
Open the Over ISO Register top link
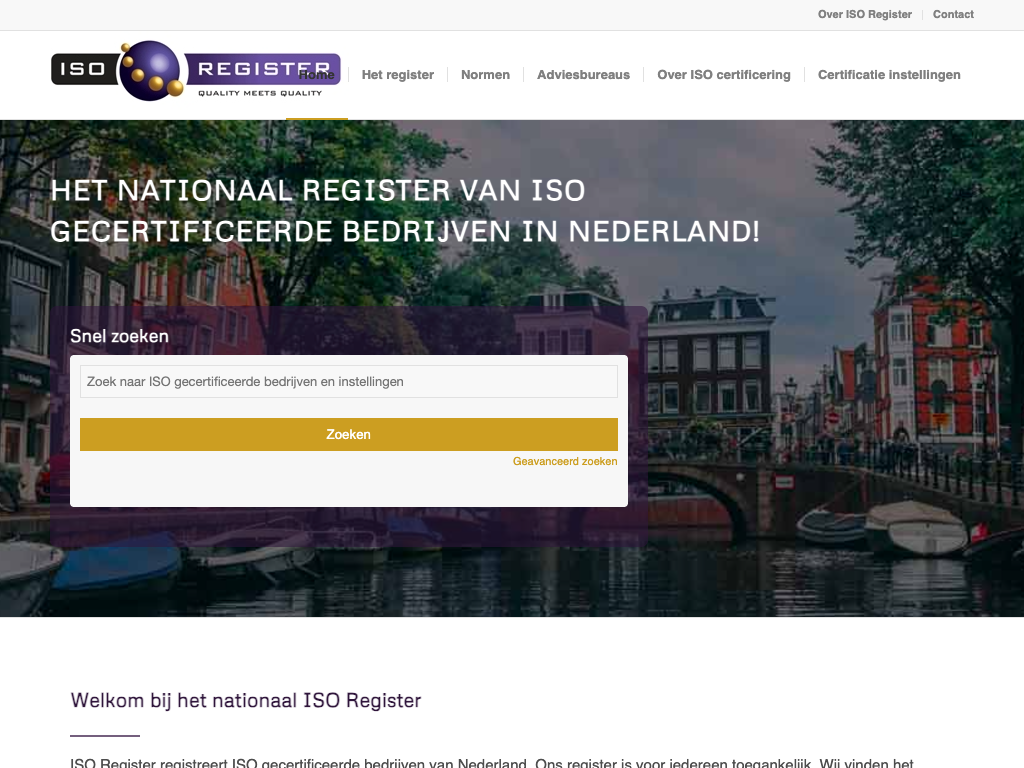click(x=864, y=14)
